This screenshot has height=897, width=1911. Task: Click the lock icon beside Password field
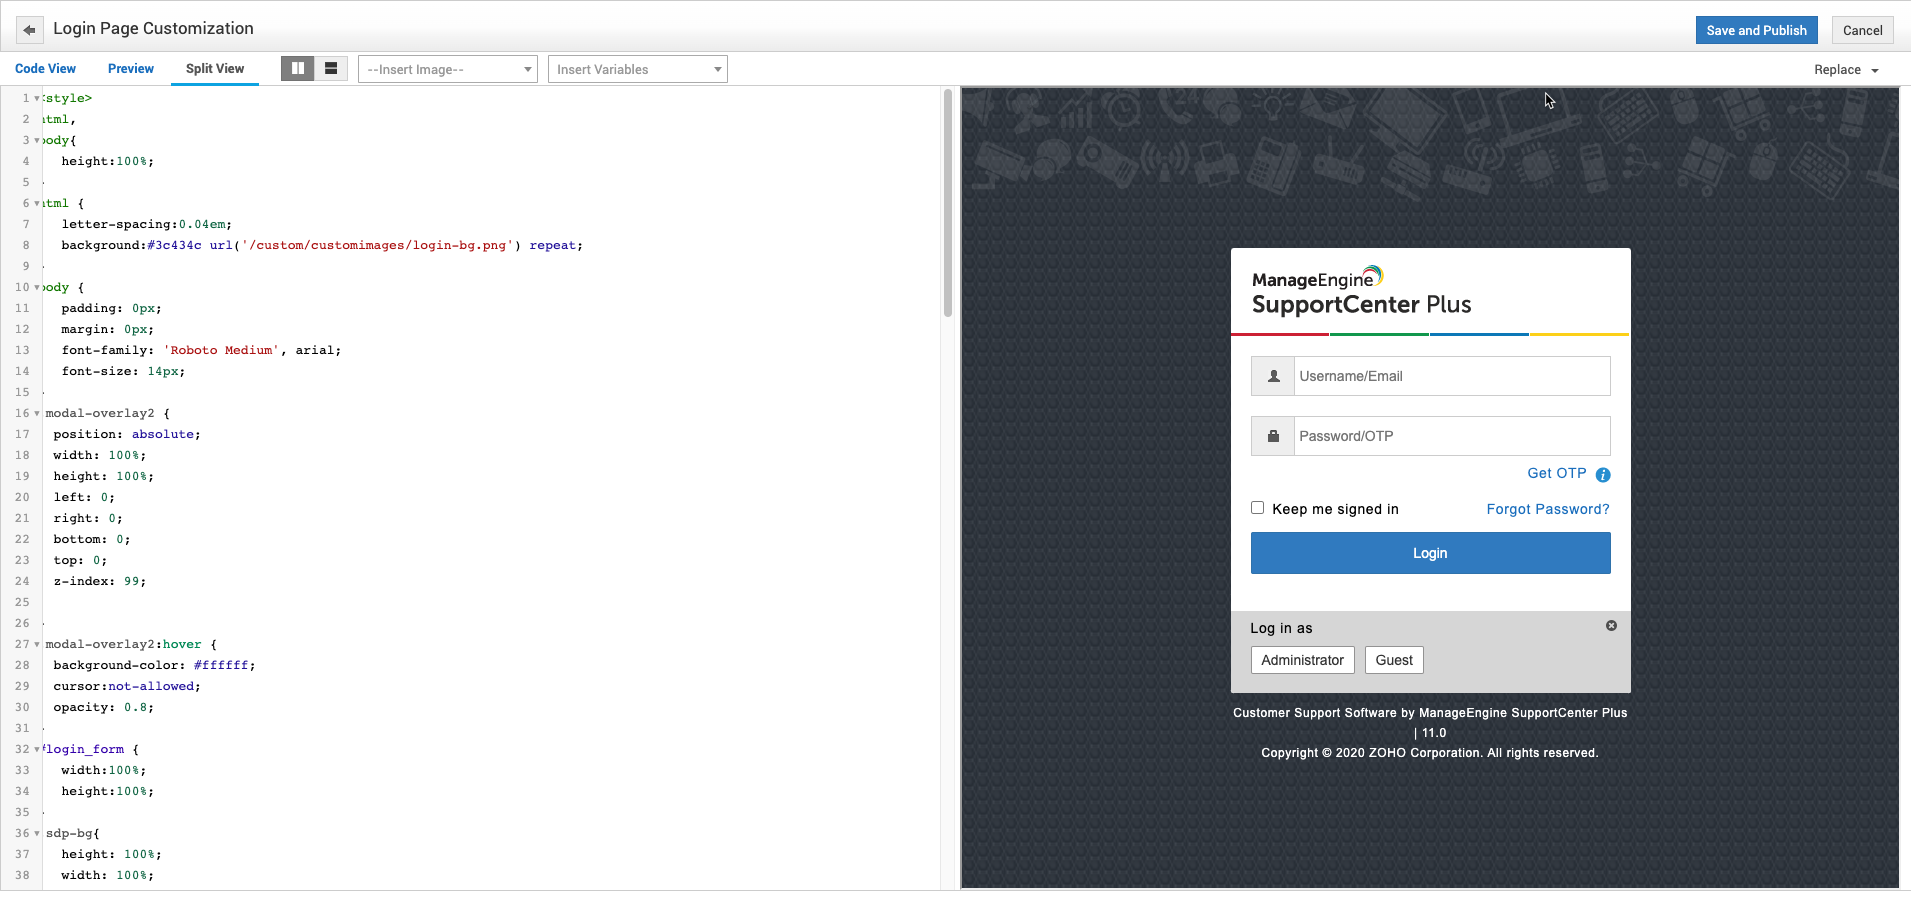tap(1273, 436)
